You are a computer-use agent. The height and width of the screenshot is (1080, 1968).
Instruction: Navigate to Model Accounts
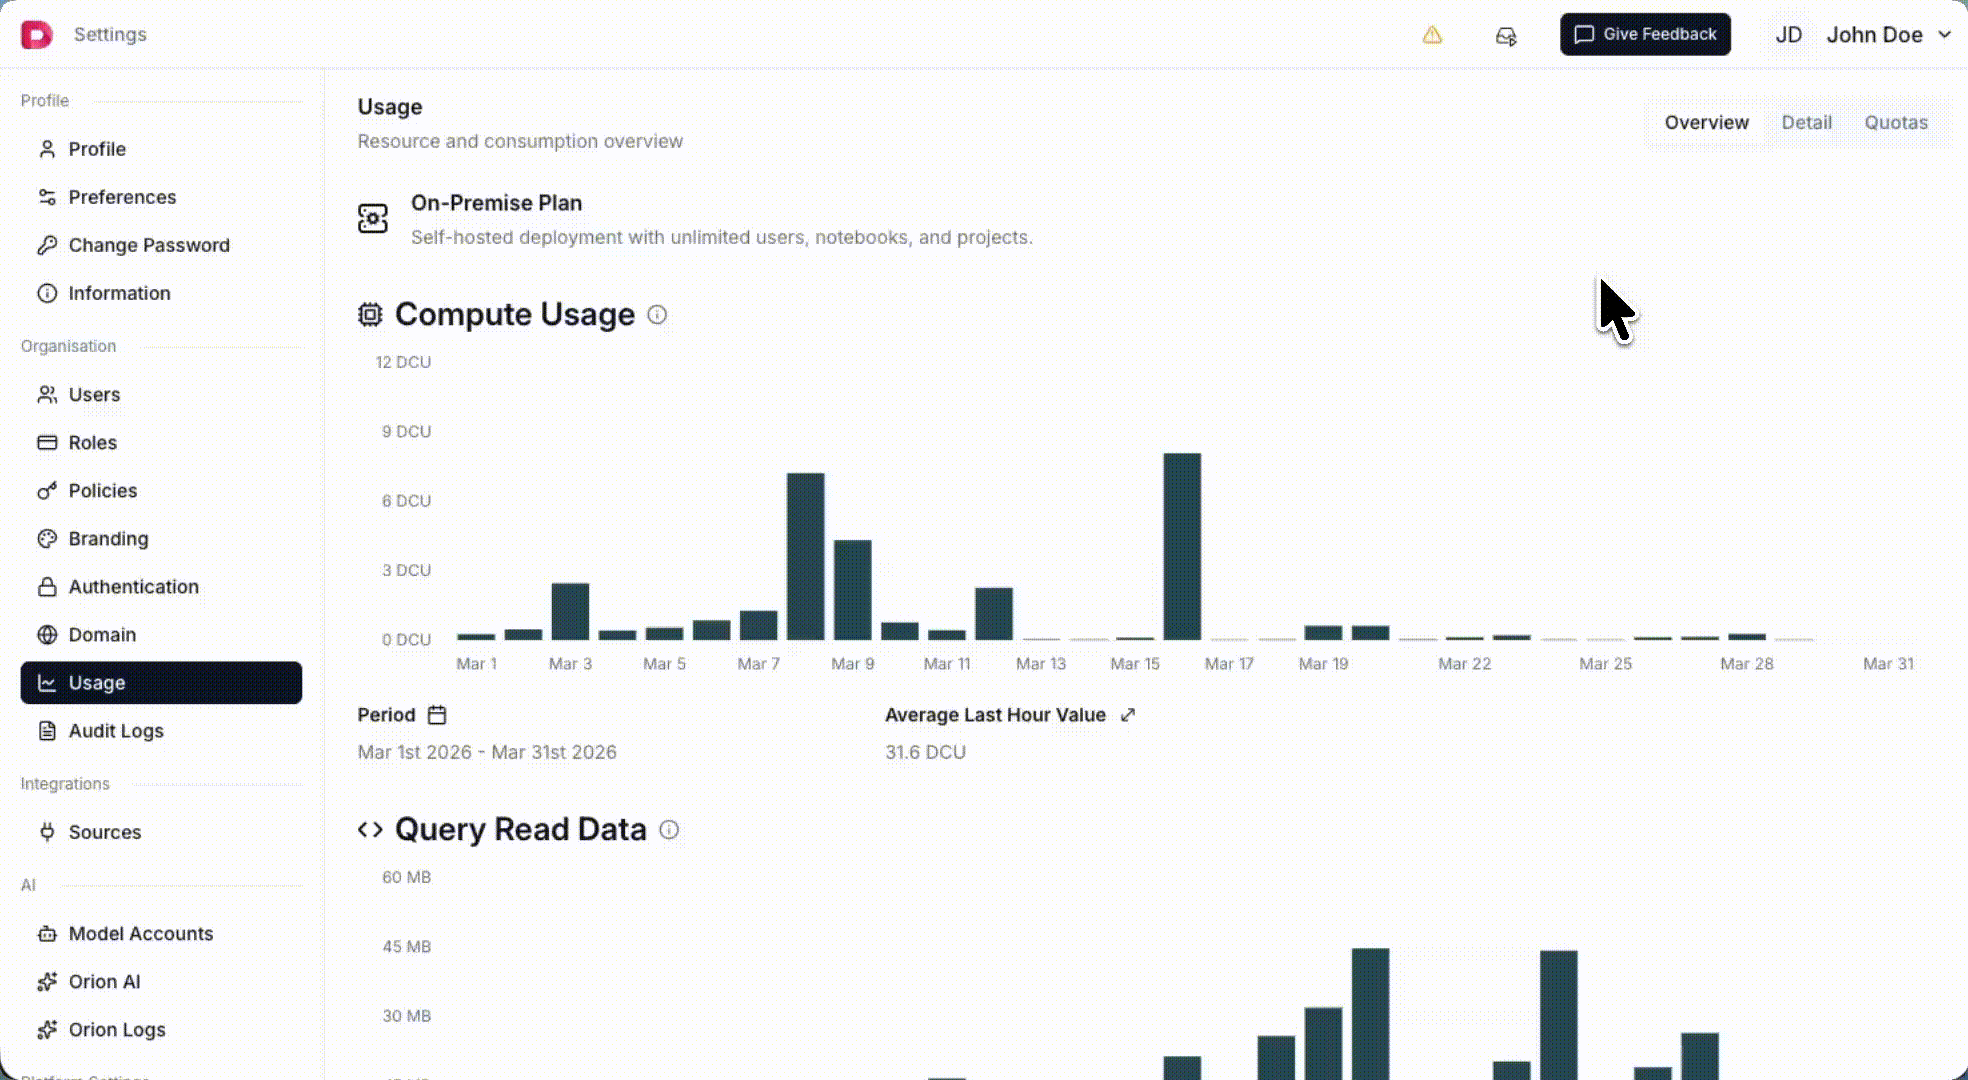[140, 934]
